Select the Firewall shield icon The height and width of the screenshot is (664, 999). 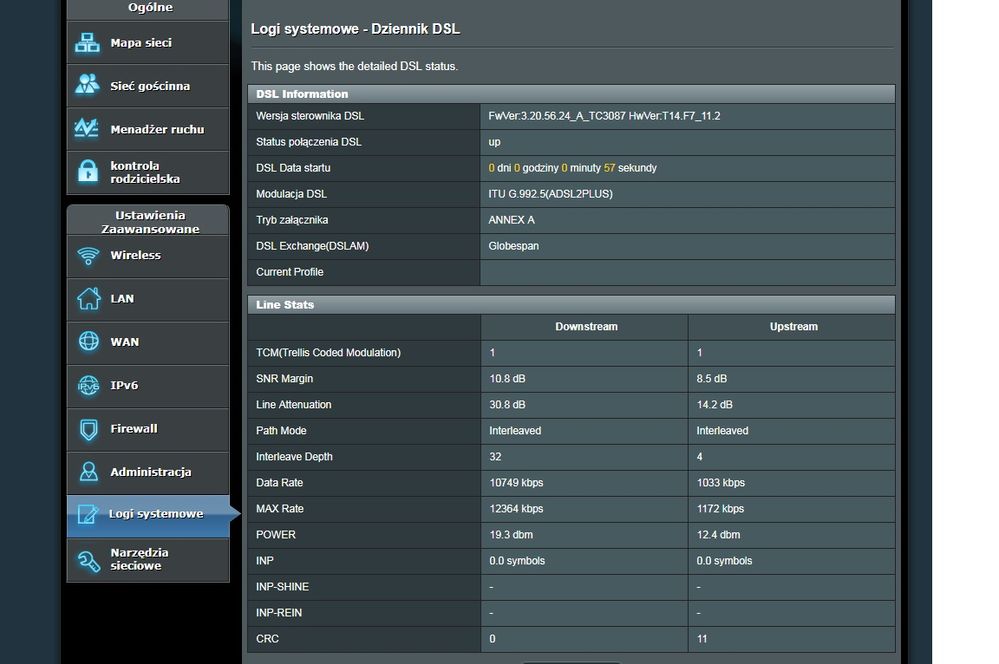point(88,429)
